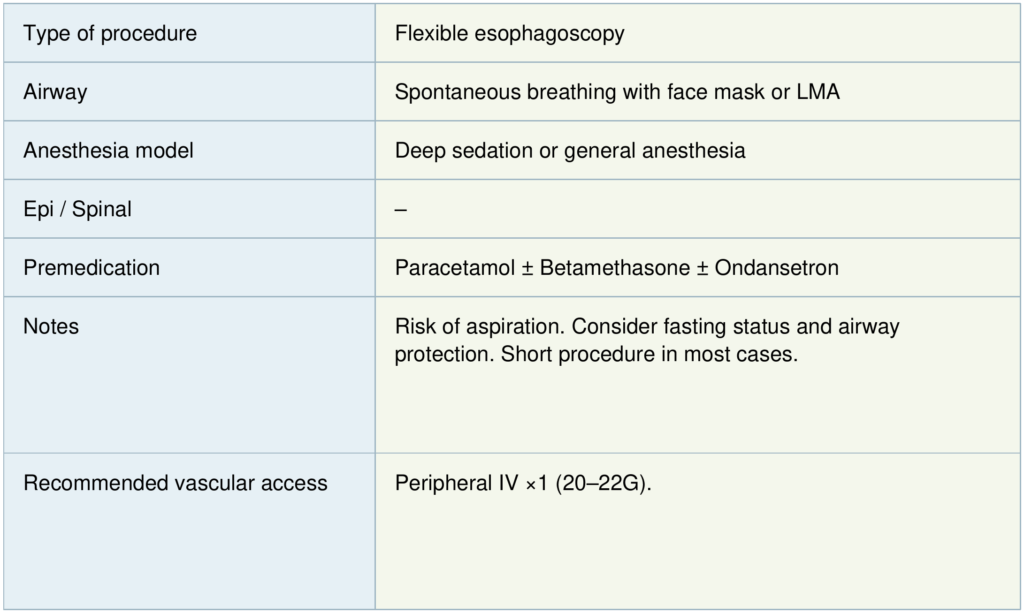Click the 'Epi / Spinal' label
1024x613 pixels.
click(x=77, y=210)
